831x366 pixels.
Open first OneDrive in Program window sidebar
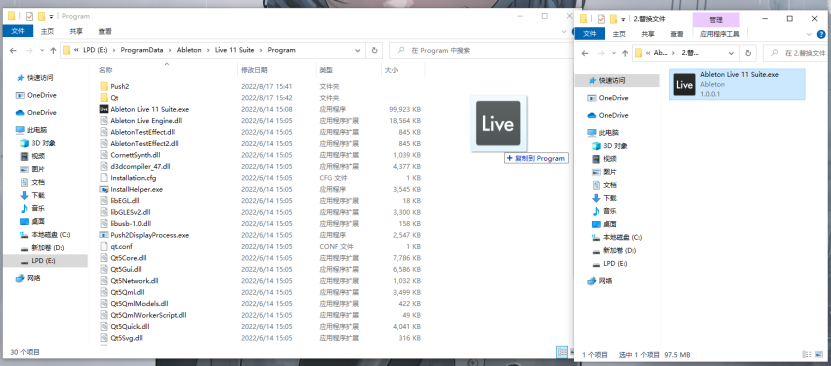(37, 95)
